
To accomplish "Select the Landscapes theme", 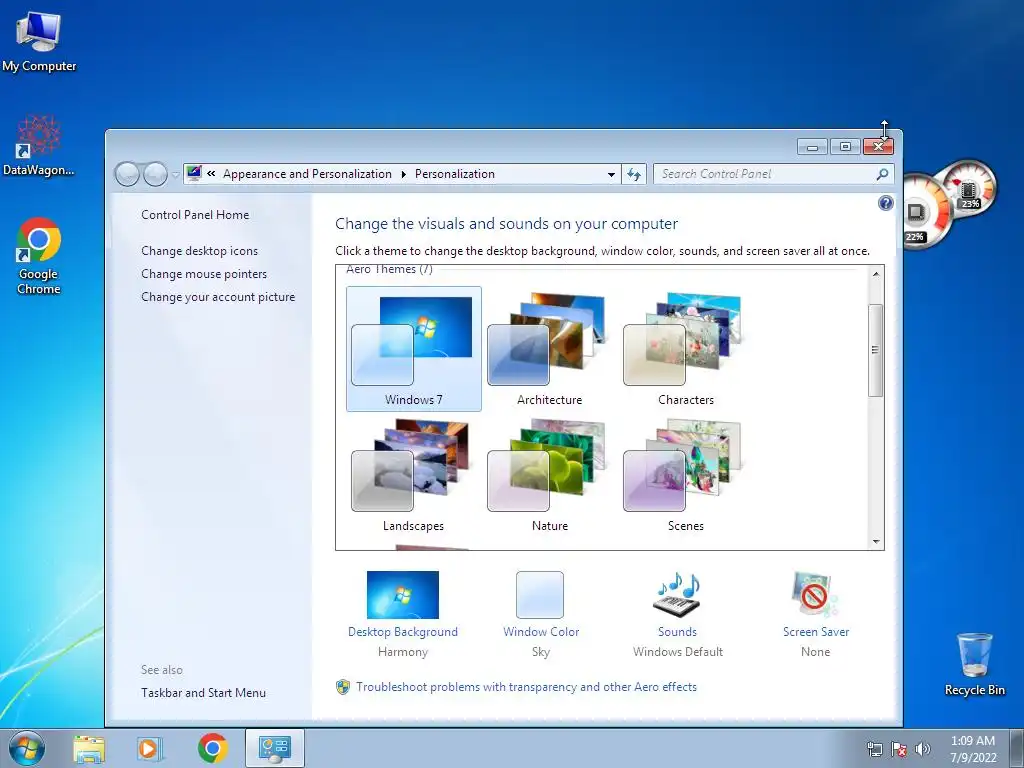I will pyautogui.click(x=413, y=477).
